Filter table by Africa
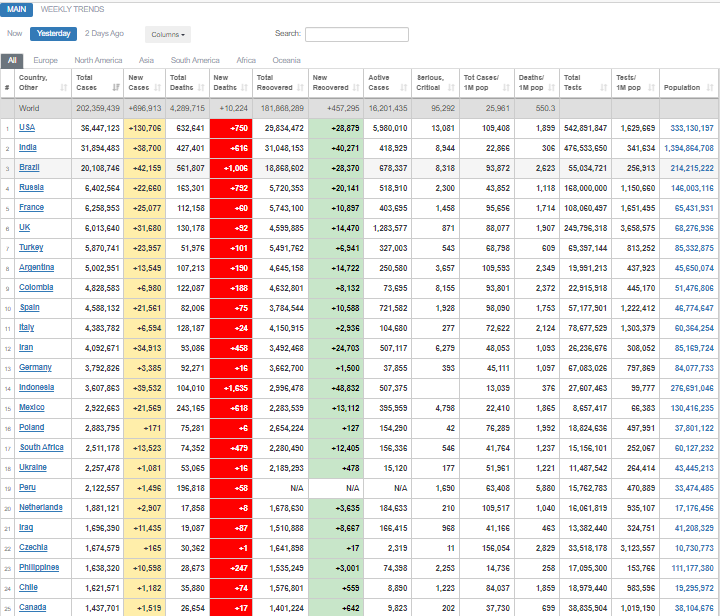 [246, 61]
